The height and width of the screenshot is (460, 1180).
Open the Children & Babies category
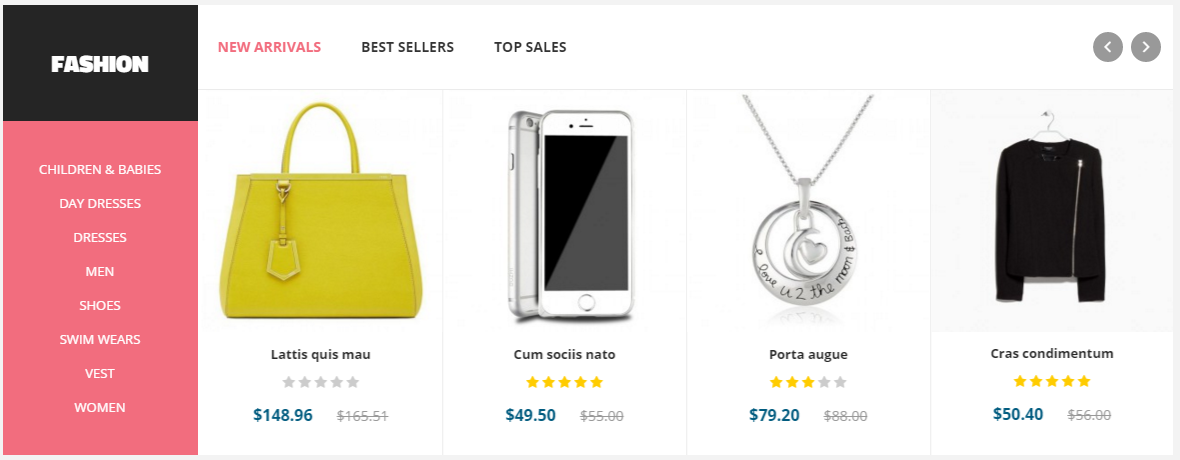tap(100, 170)
